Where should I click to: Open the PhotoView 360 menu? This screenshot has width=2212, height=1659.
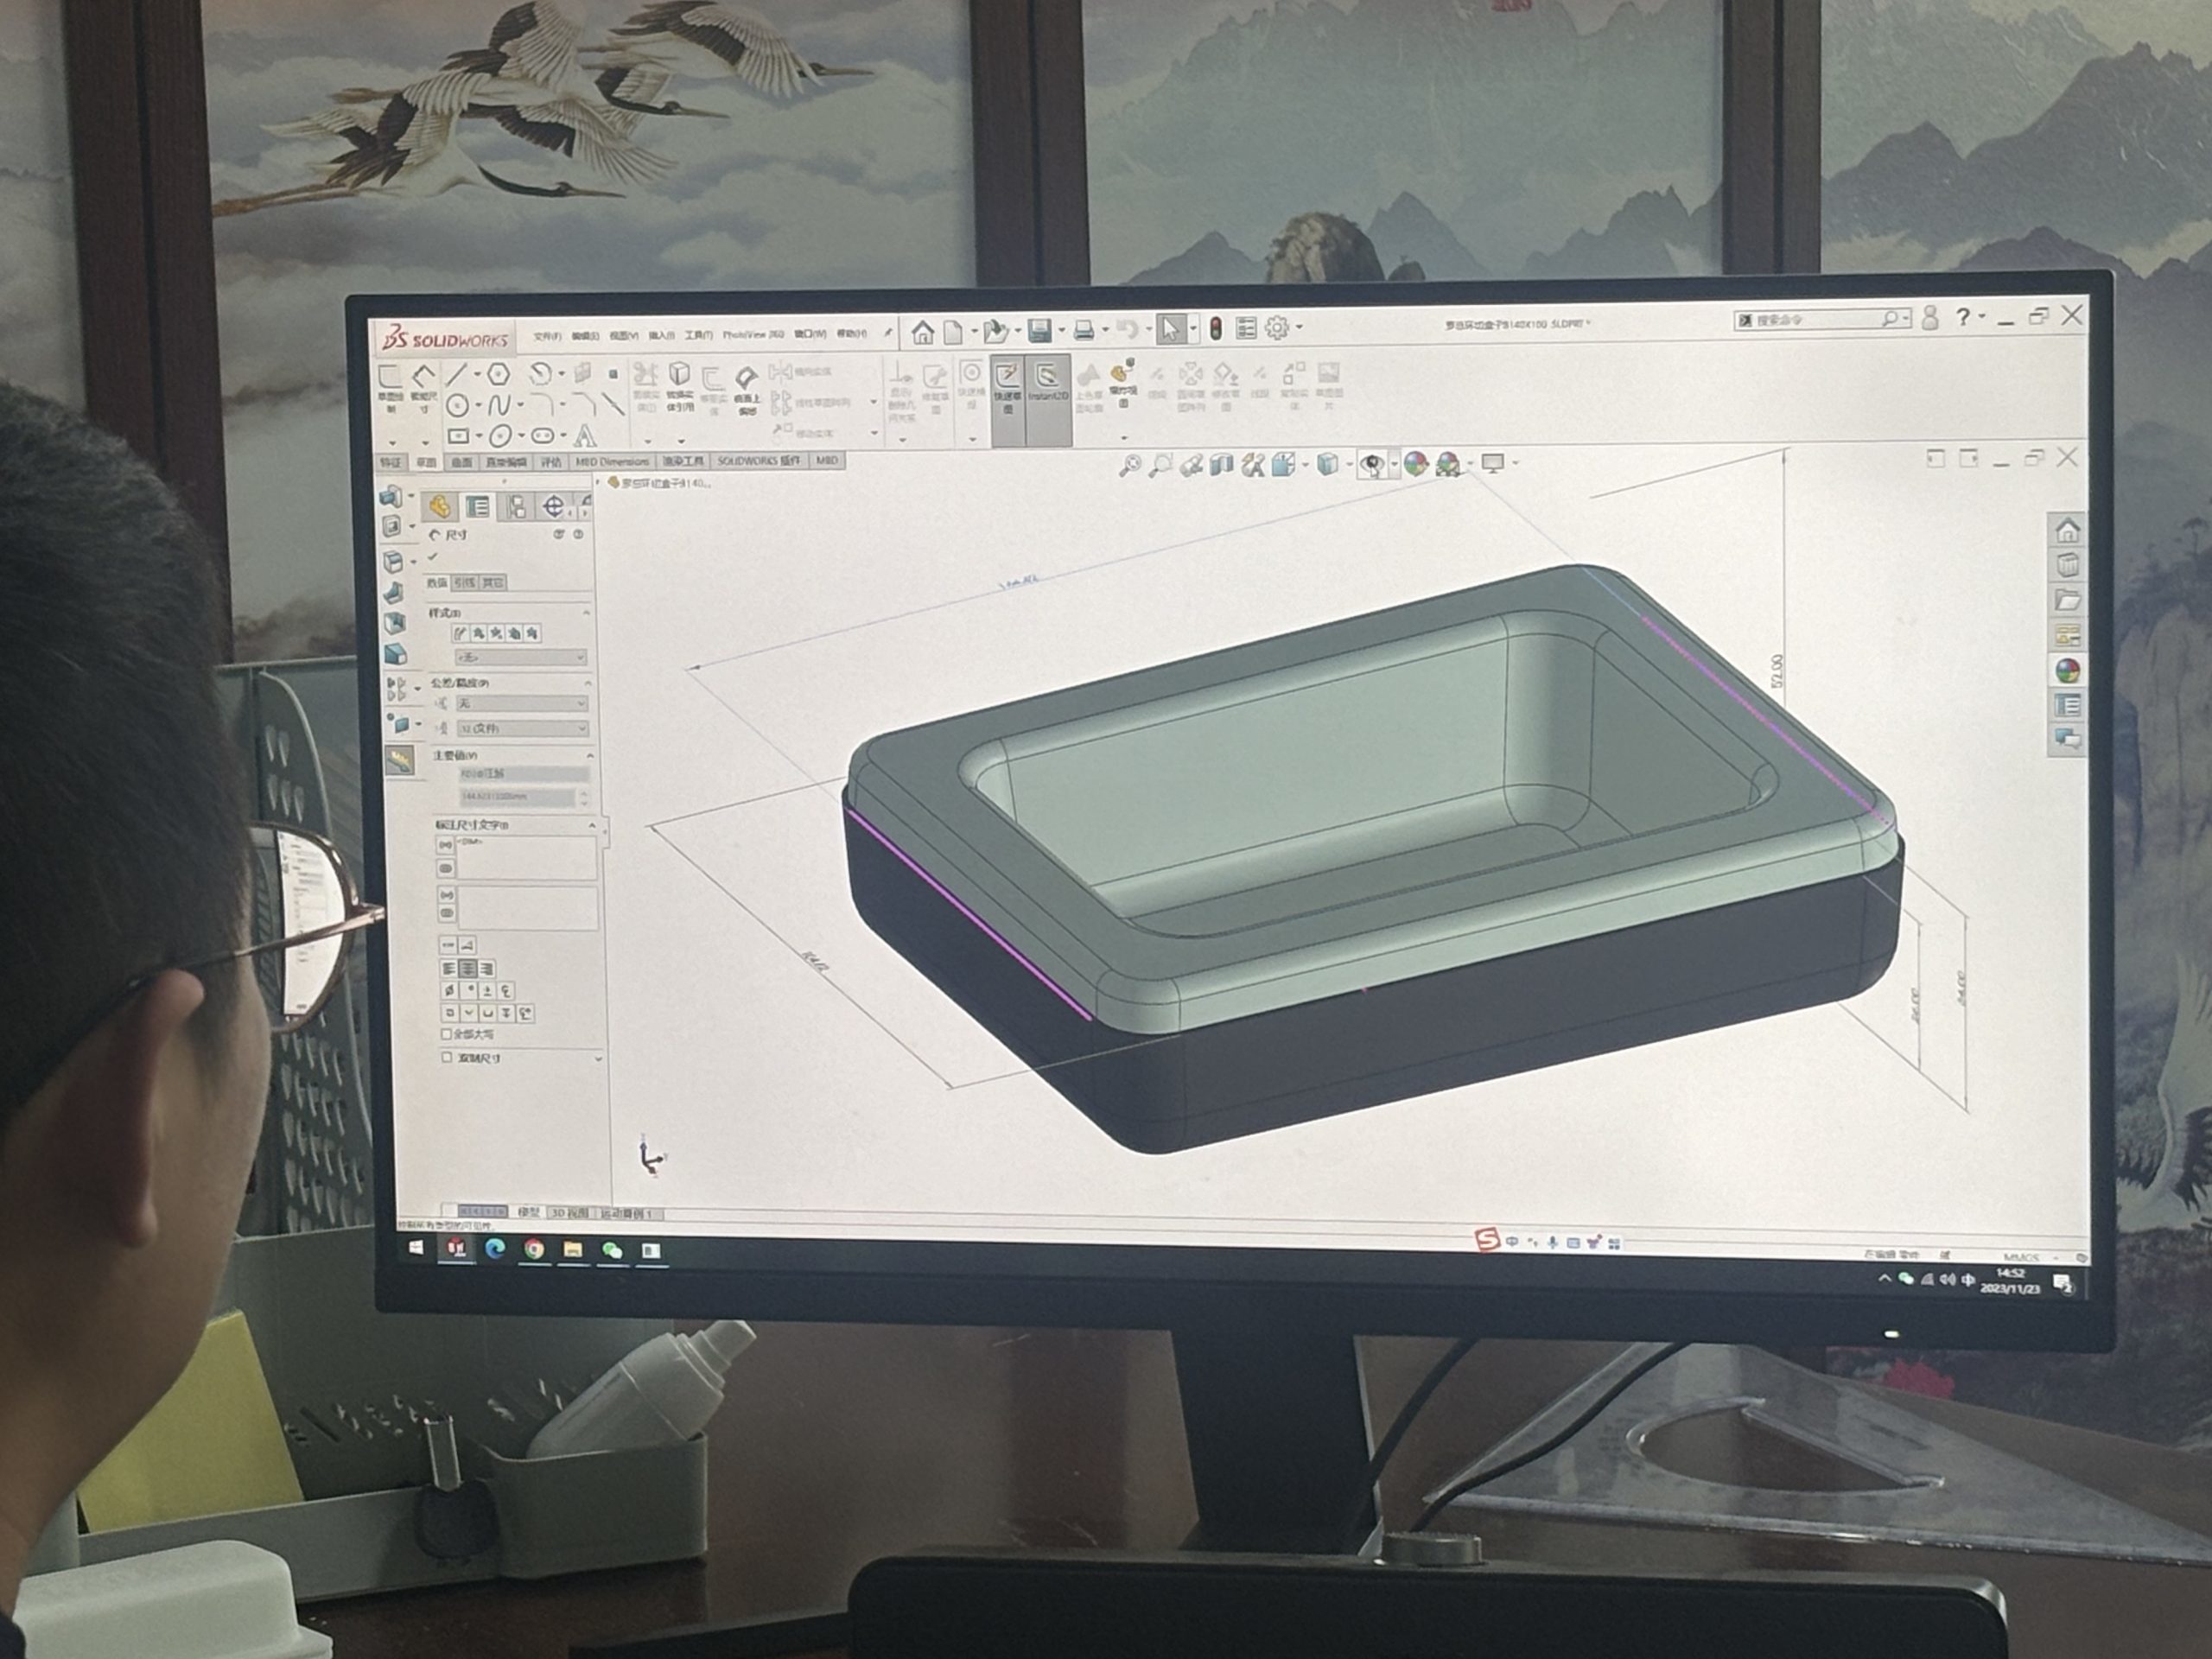click(x=753, y=335)
